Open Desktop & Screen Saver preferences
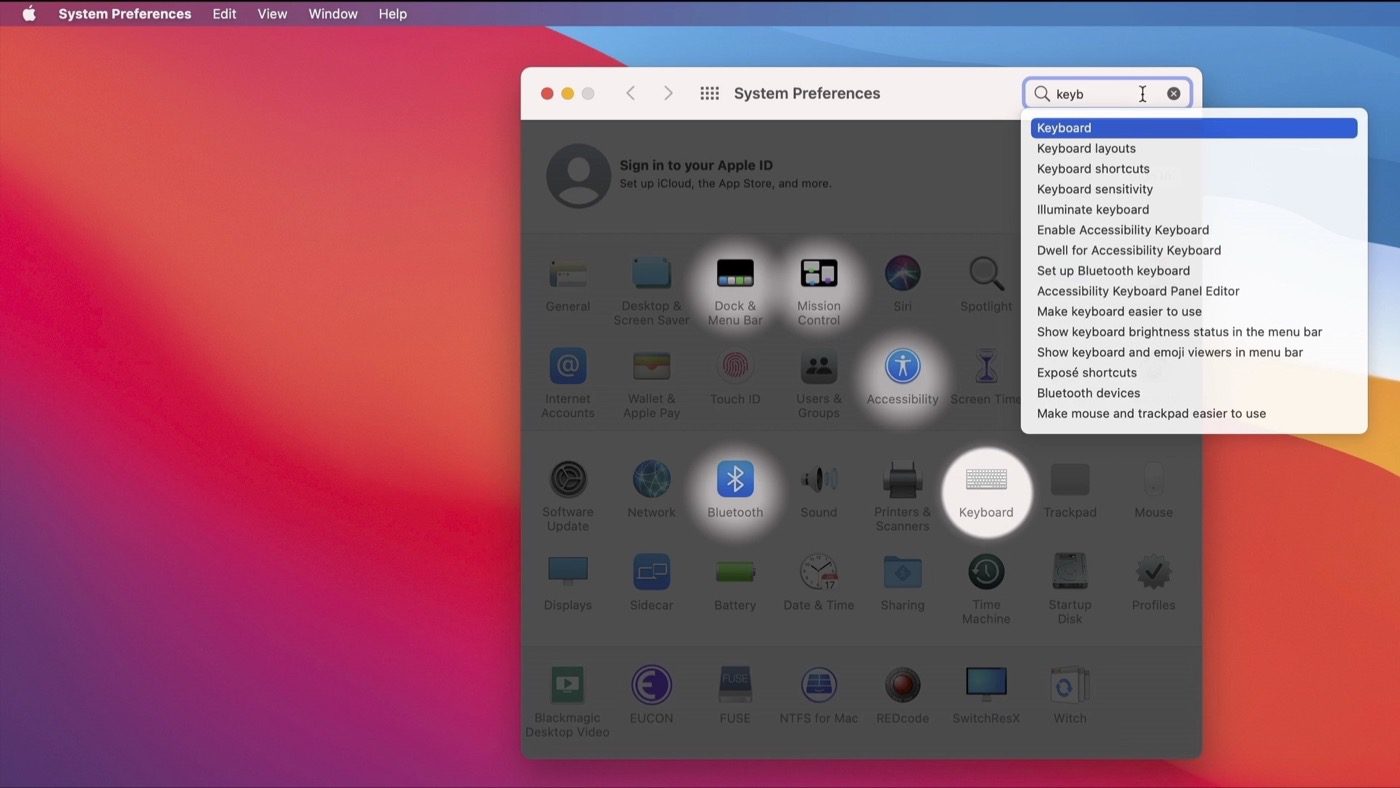The image size is (1400, 788). (x=651, y=273)
